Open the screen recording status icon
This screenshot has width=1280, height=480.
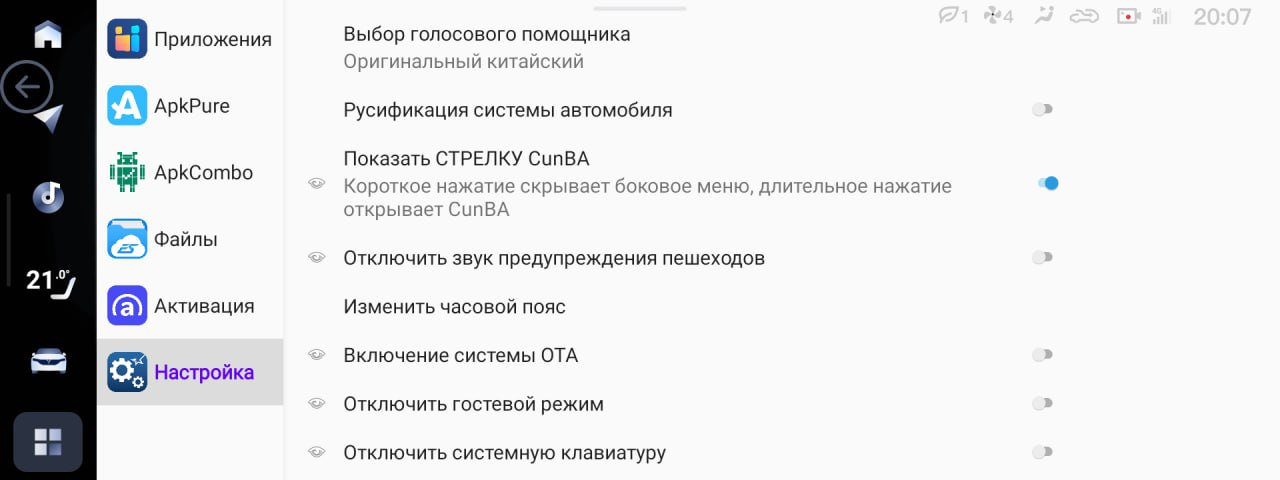pos(1129,16)
